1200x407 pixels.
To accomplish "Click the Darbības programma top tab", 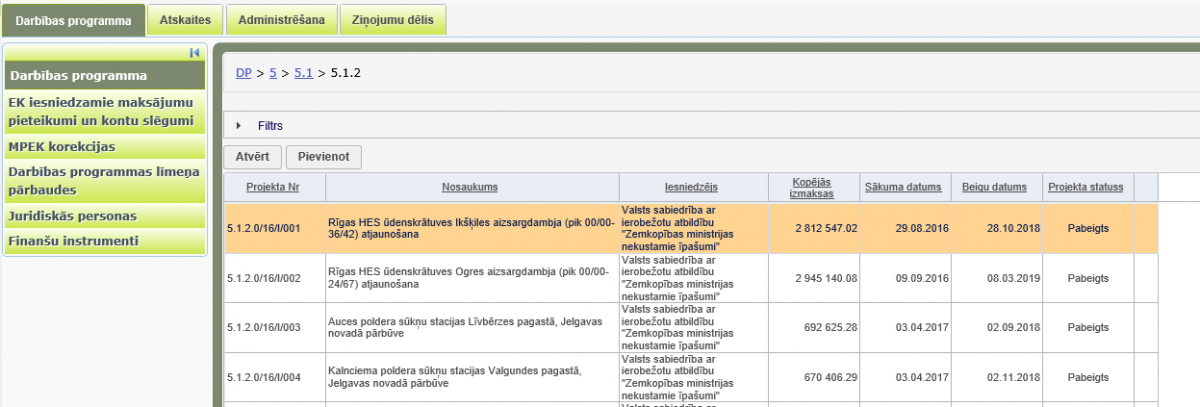I will point(73,20).
